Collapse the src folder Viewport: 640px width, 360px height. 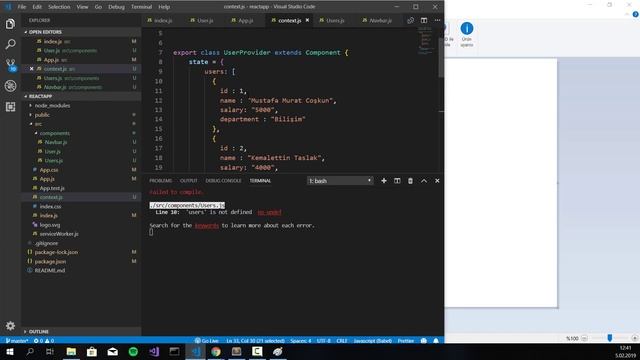pyautogui.click(x=38, y=124)
